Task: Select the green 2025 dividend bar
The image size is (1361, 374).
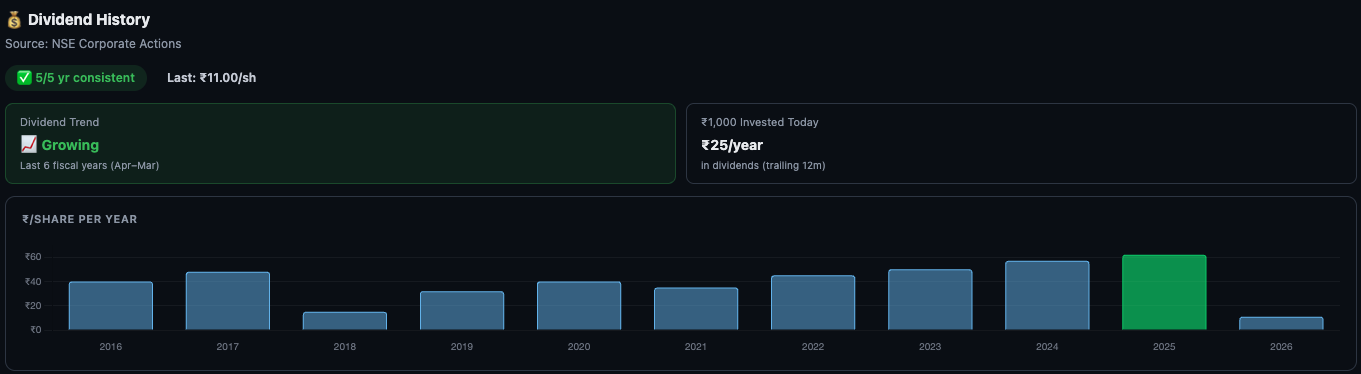Action: click(x=1164, y=292)
